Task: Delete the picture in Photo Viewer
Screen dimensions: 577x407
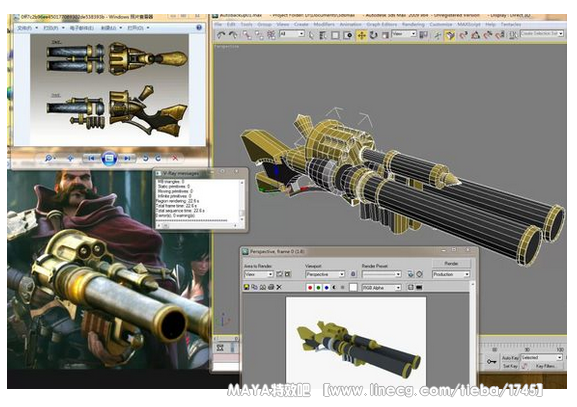Action: pyautogui.click(x=175, y=158)
